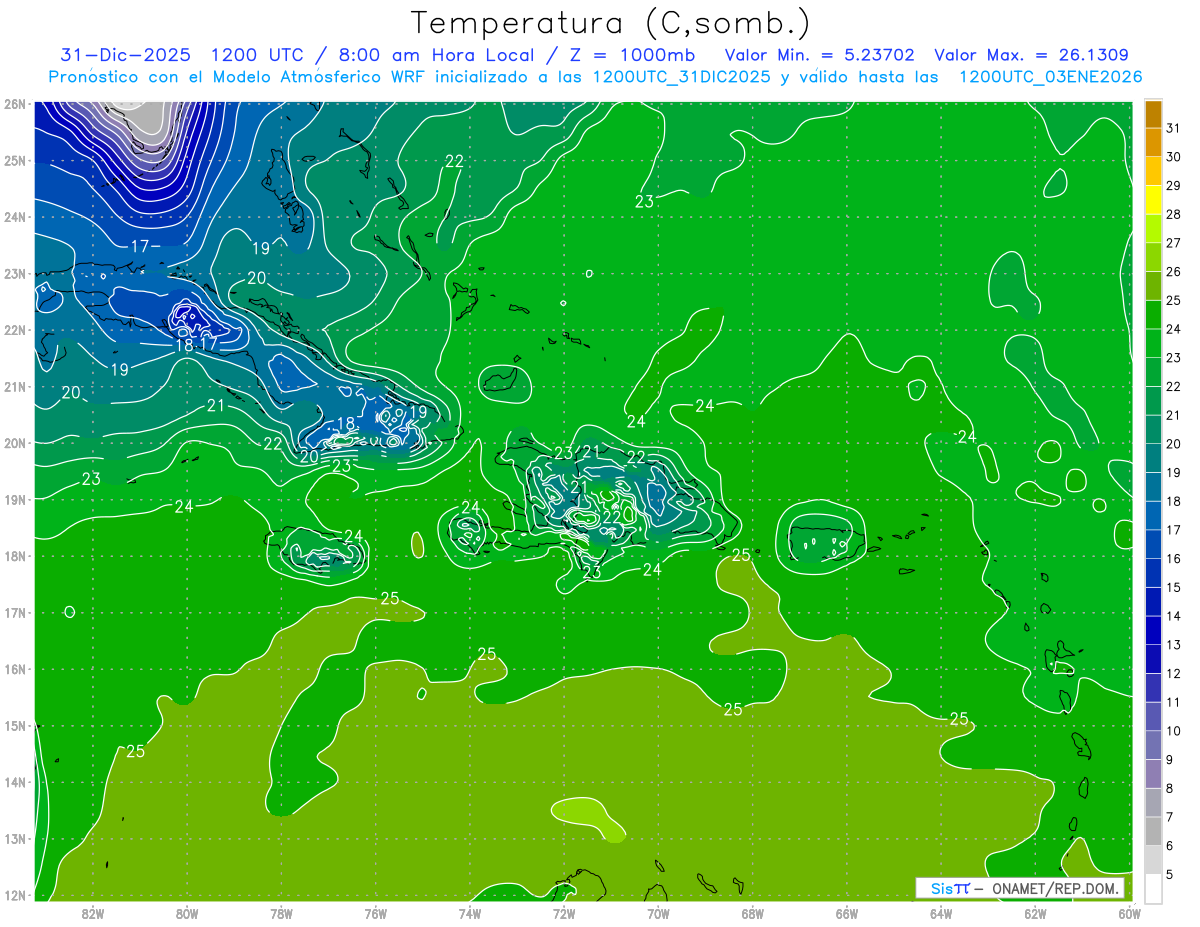This screenshot has width=1200, height=927.
Task: Click the ONAMET/REP.DOM. logo label
Action: point(1053,888)
